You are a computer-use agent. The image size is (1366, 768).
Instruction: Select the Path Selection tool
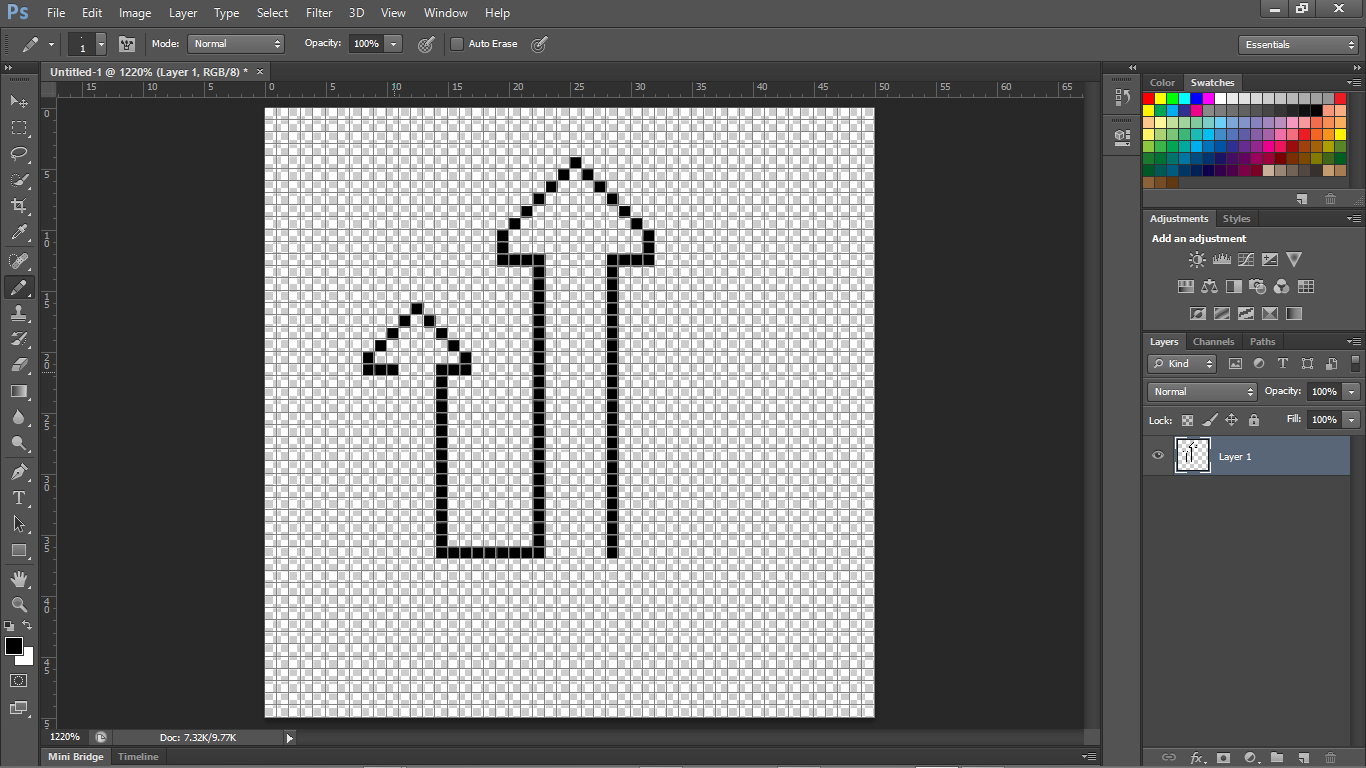pos(19,523)
